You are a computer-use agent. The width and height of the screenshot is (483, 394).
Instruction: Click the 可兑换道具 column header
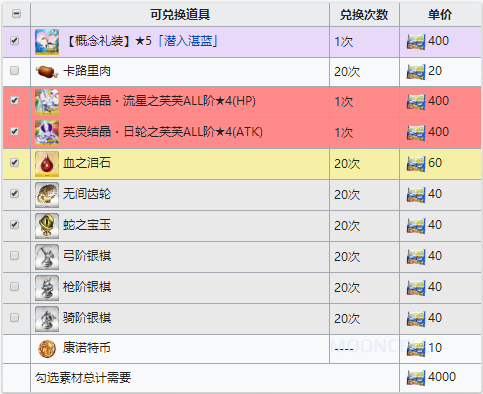(x=180, y=15)
